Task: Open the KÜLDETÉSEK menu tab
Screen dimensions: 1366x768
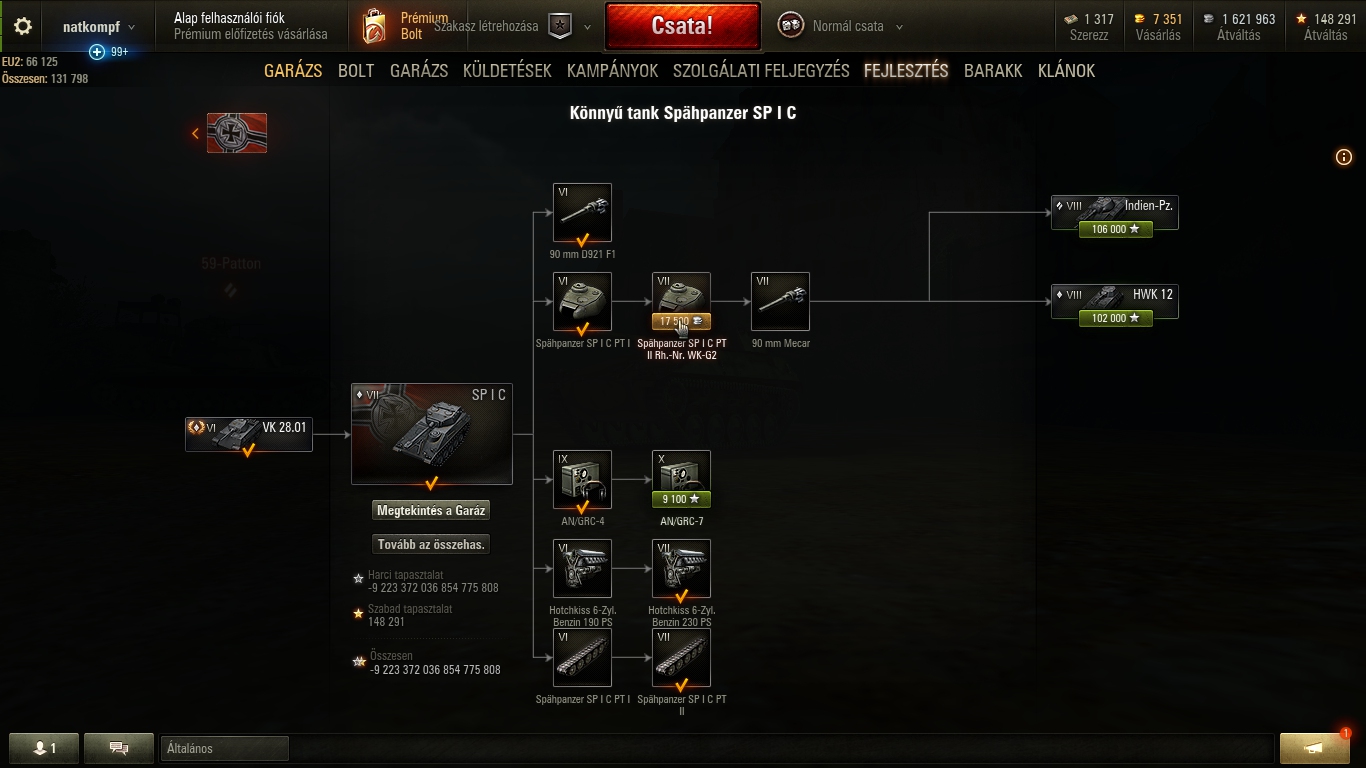Action: [507, 71]
